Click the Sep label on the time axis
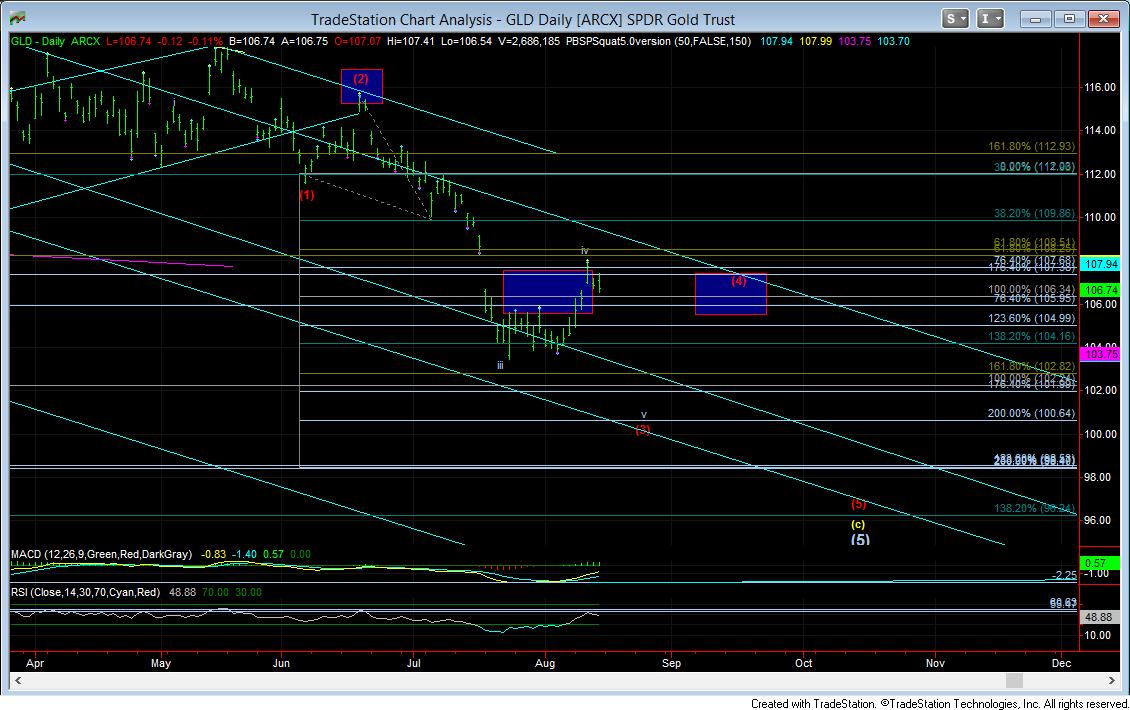The width and height of the screenshot is (1130, 710). point(672,663)
